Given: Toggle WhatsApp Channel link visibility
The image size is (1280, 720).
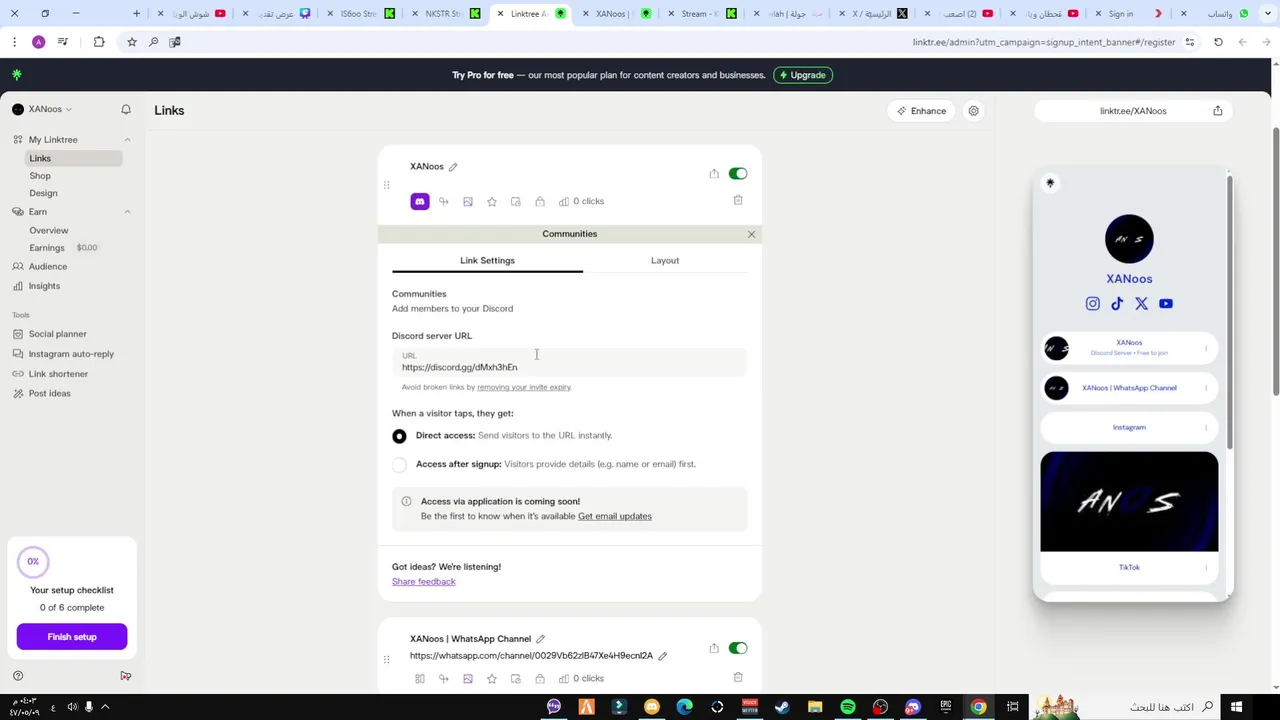Looking at the screenshot, I should [x=738, y=648].
